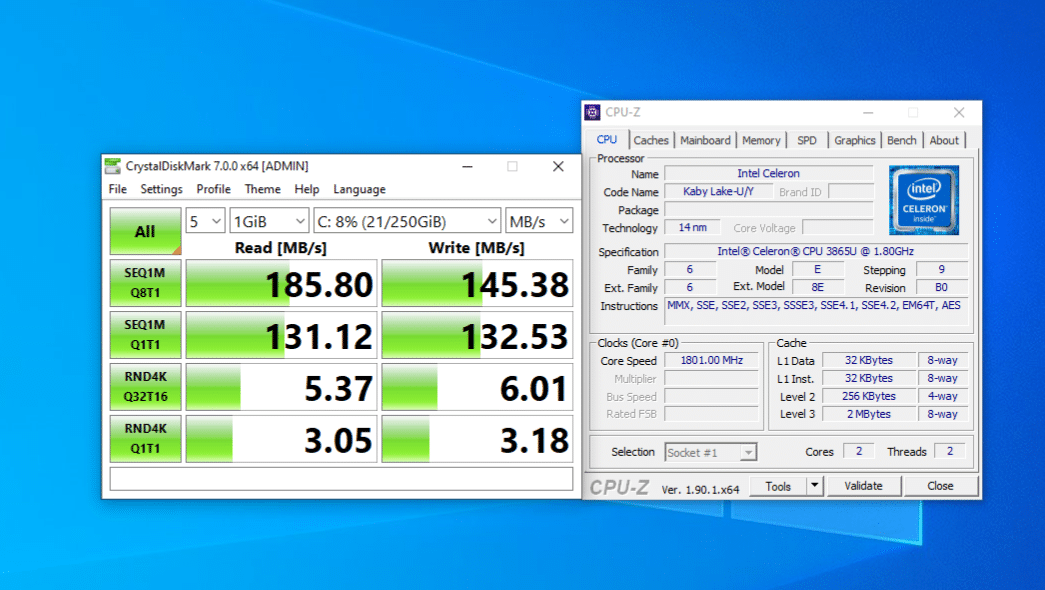Start the SEQ1M Q1T1 test

click(145, 335)
